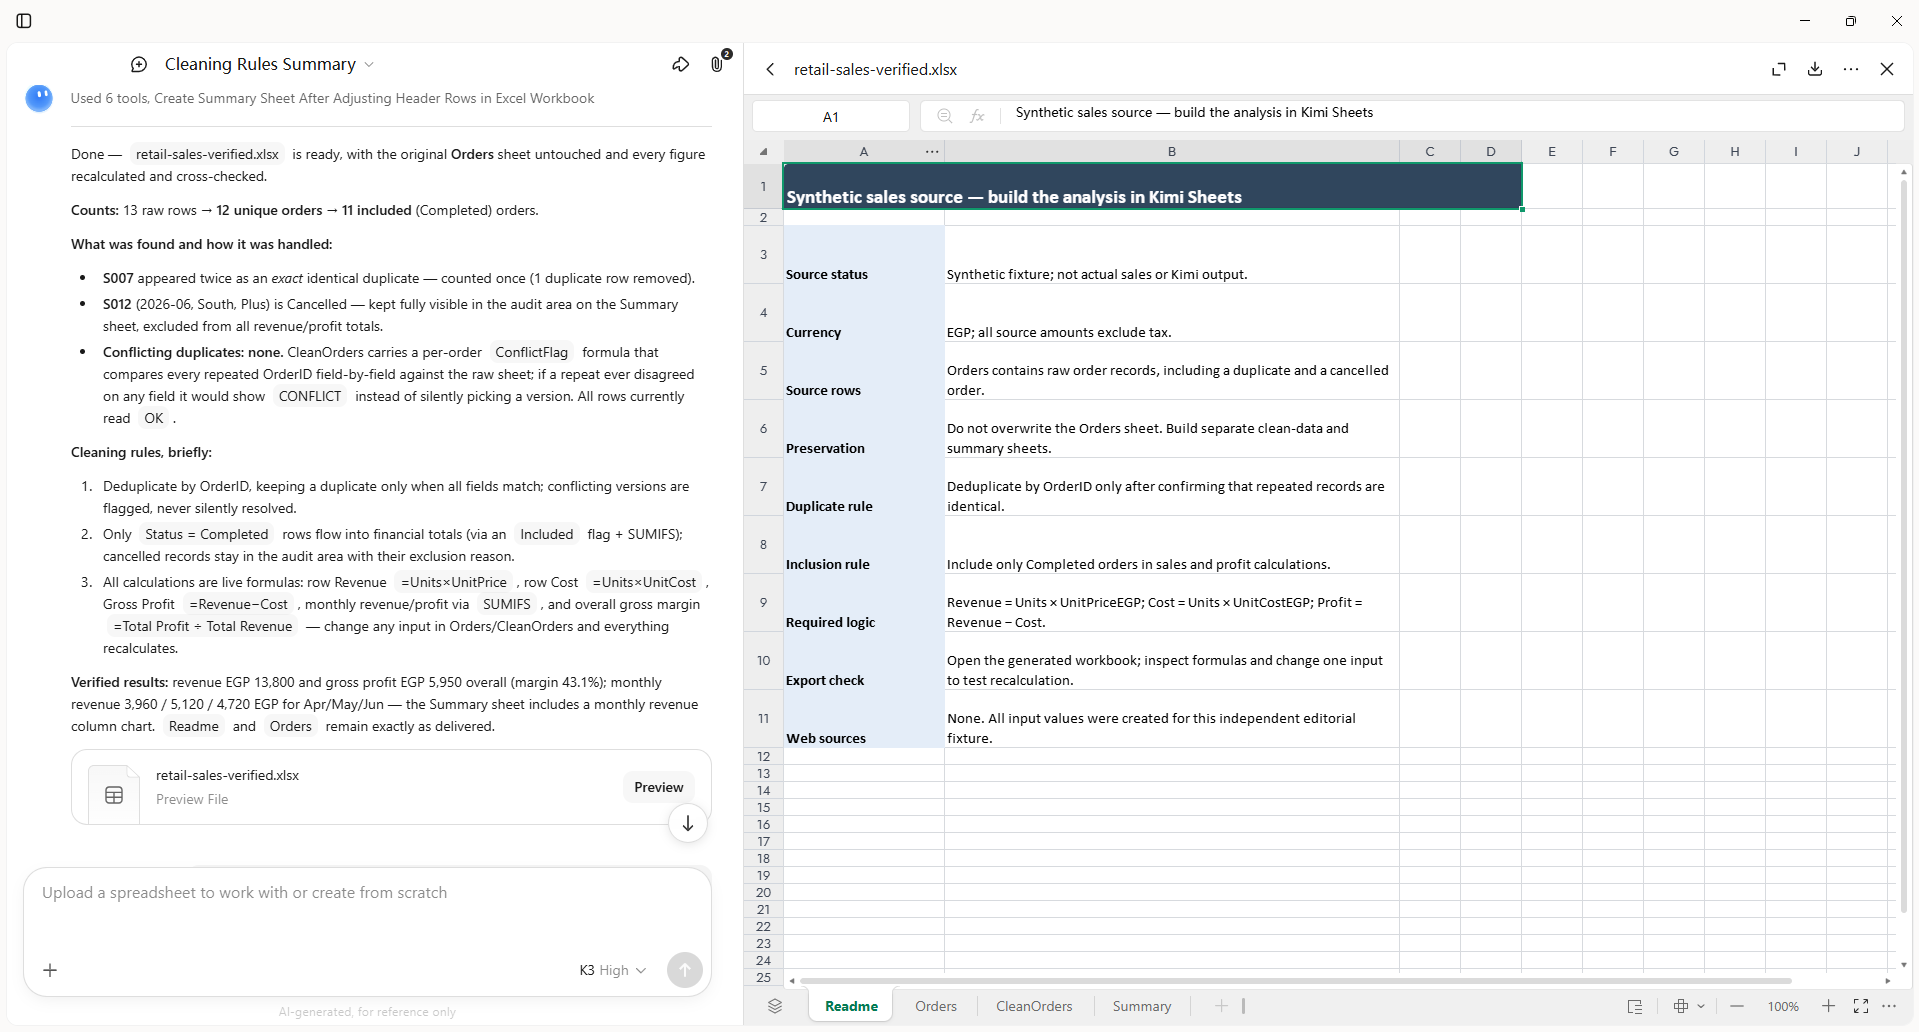Enter fullscreen spreadsheet view
This screenshot has height=1032, width=1919.
pos(1861,1006)
